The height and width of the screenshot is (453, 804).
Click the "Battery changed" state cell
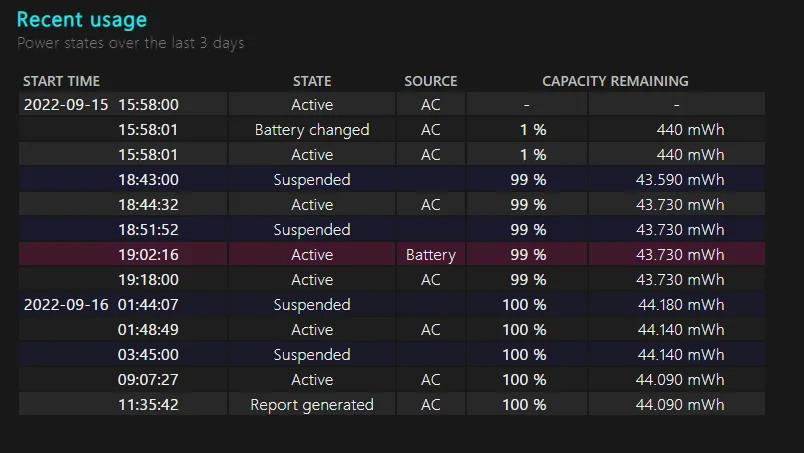pos(312,130)
